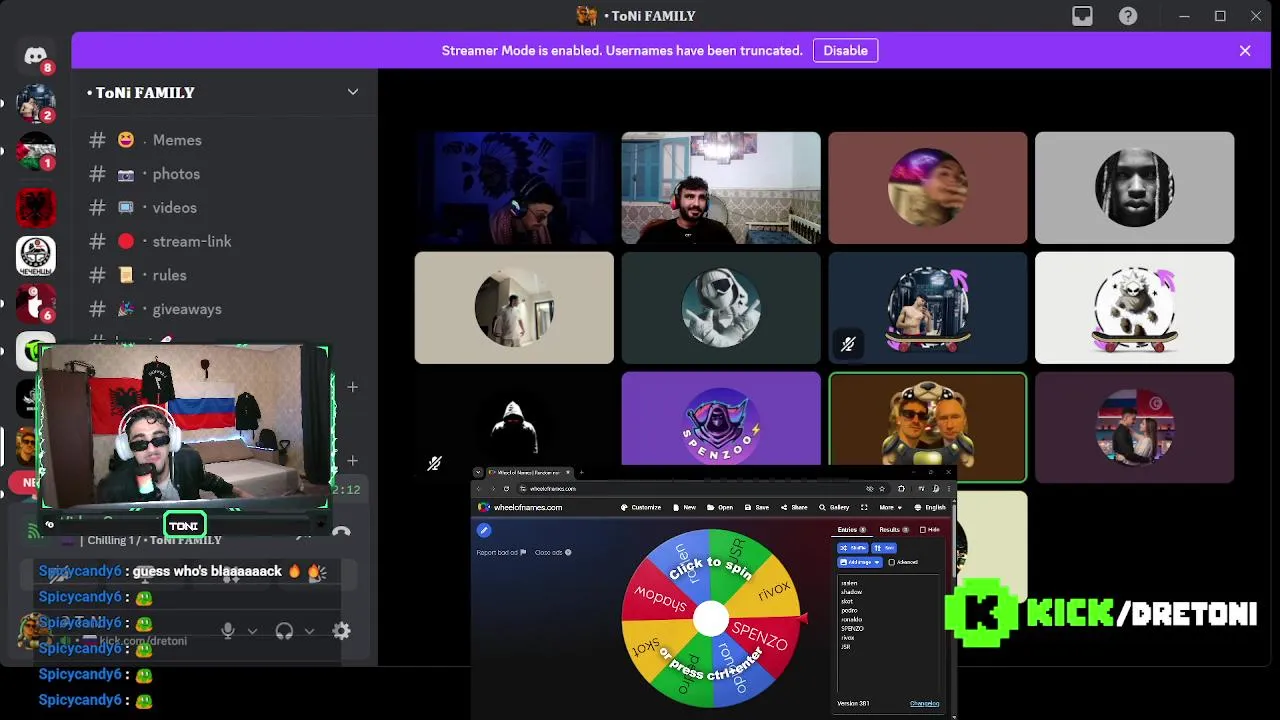Select the black-and-white portrait avatar tile
1280x720 pixels.
point(1134,188)
